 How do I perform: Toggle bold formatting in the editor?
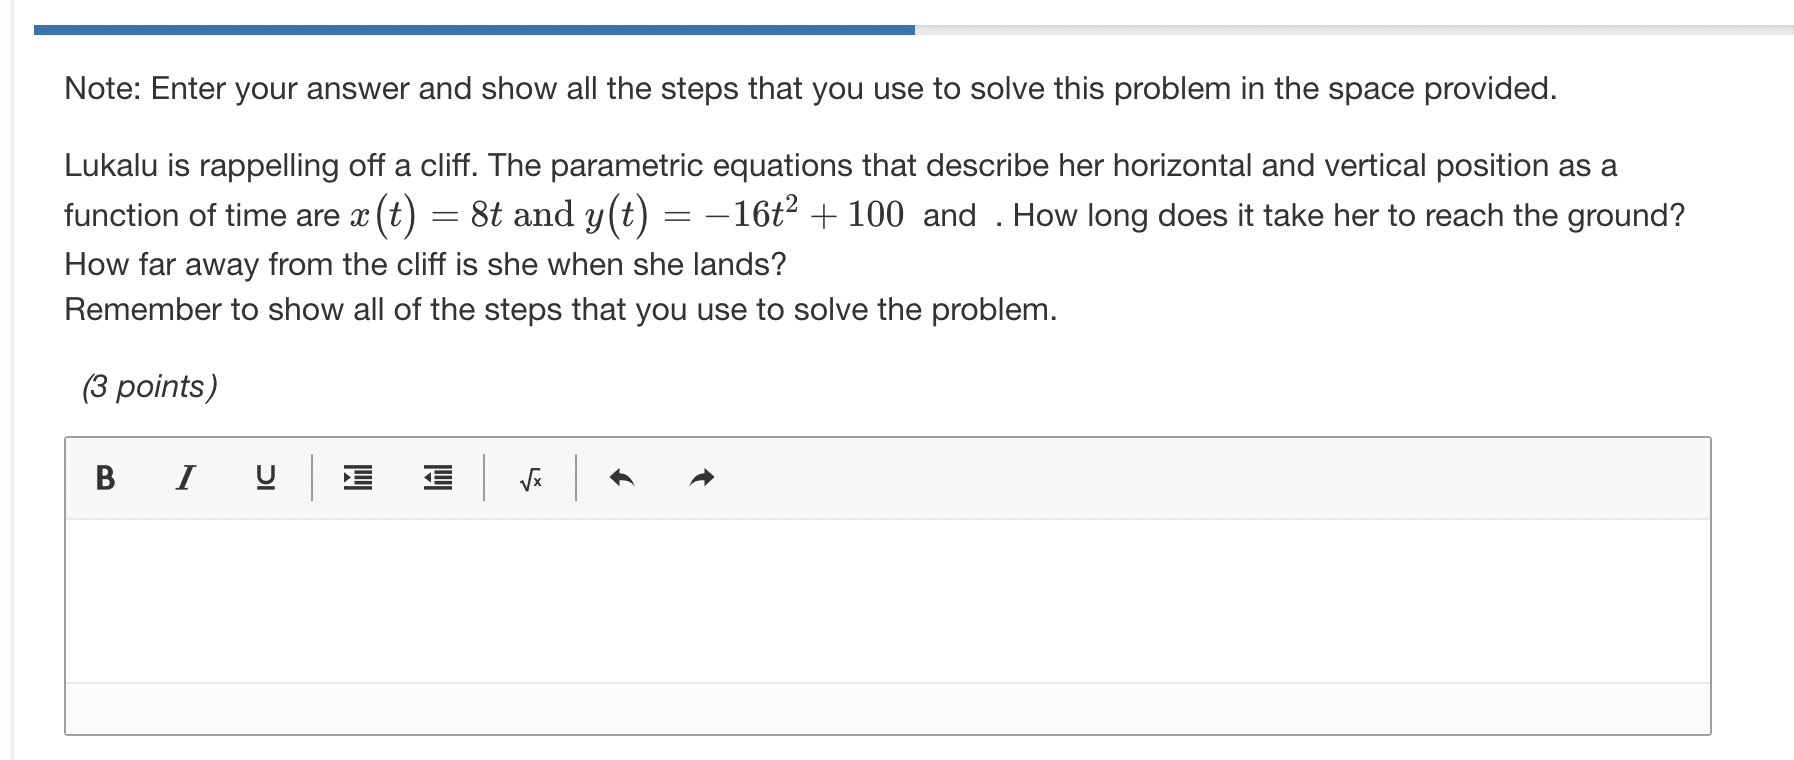[105, 477]
